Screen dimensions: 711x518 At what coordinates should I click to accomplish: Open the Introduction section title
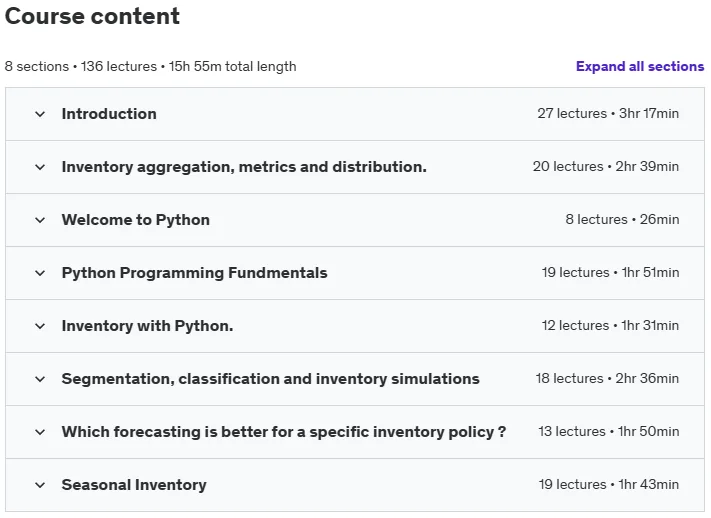point(109,114)
